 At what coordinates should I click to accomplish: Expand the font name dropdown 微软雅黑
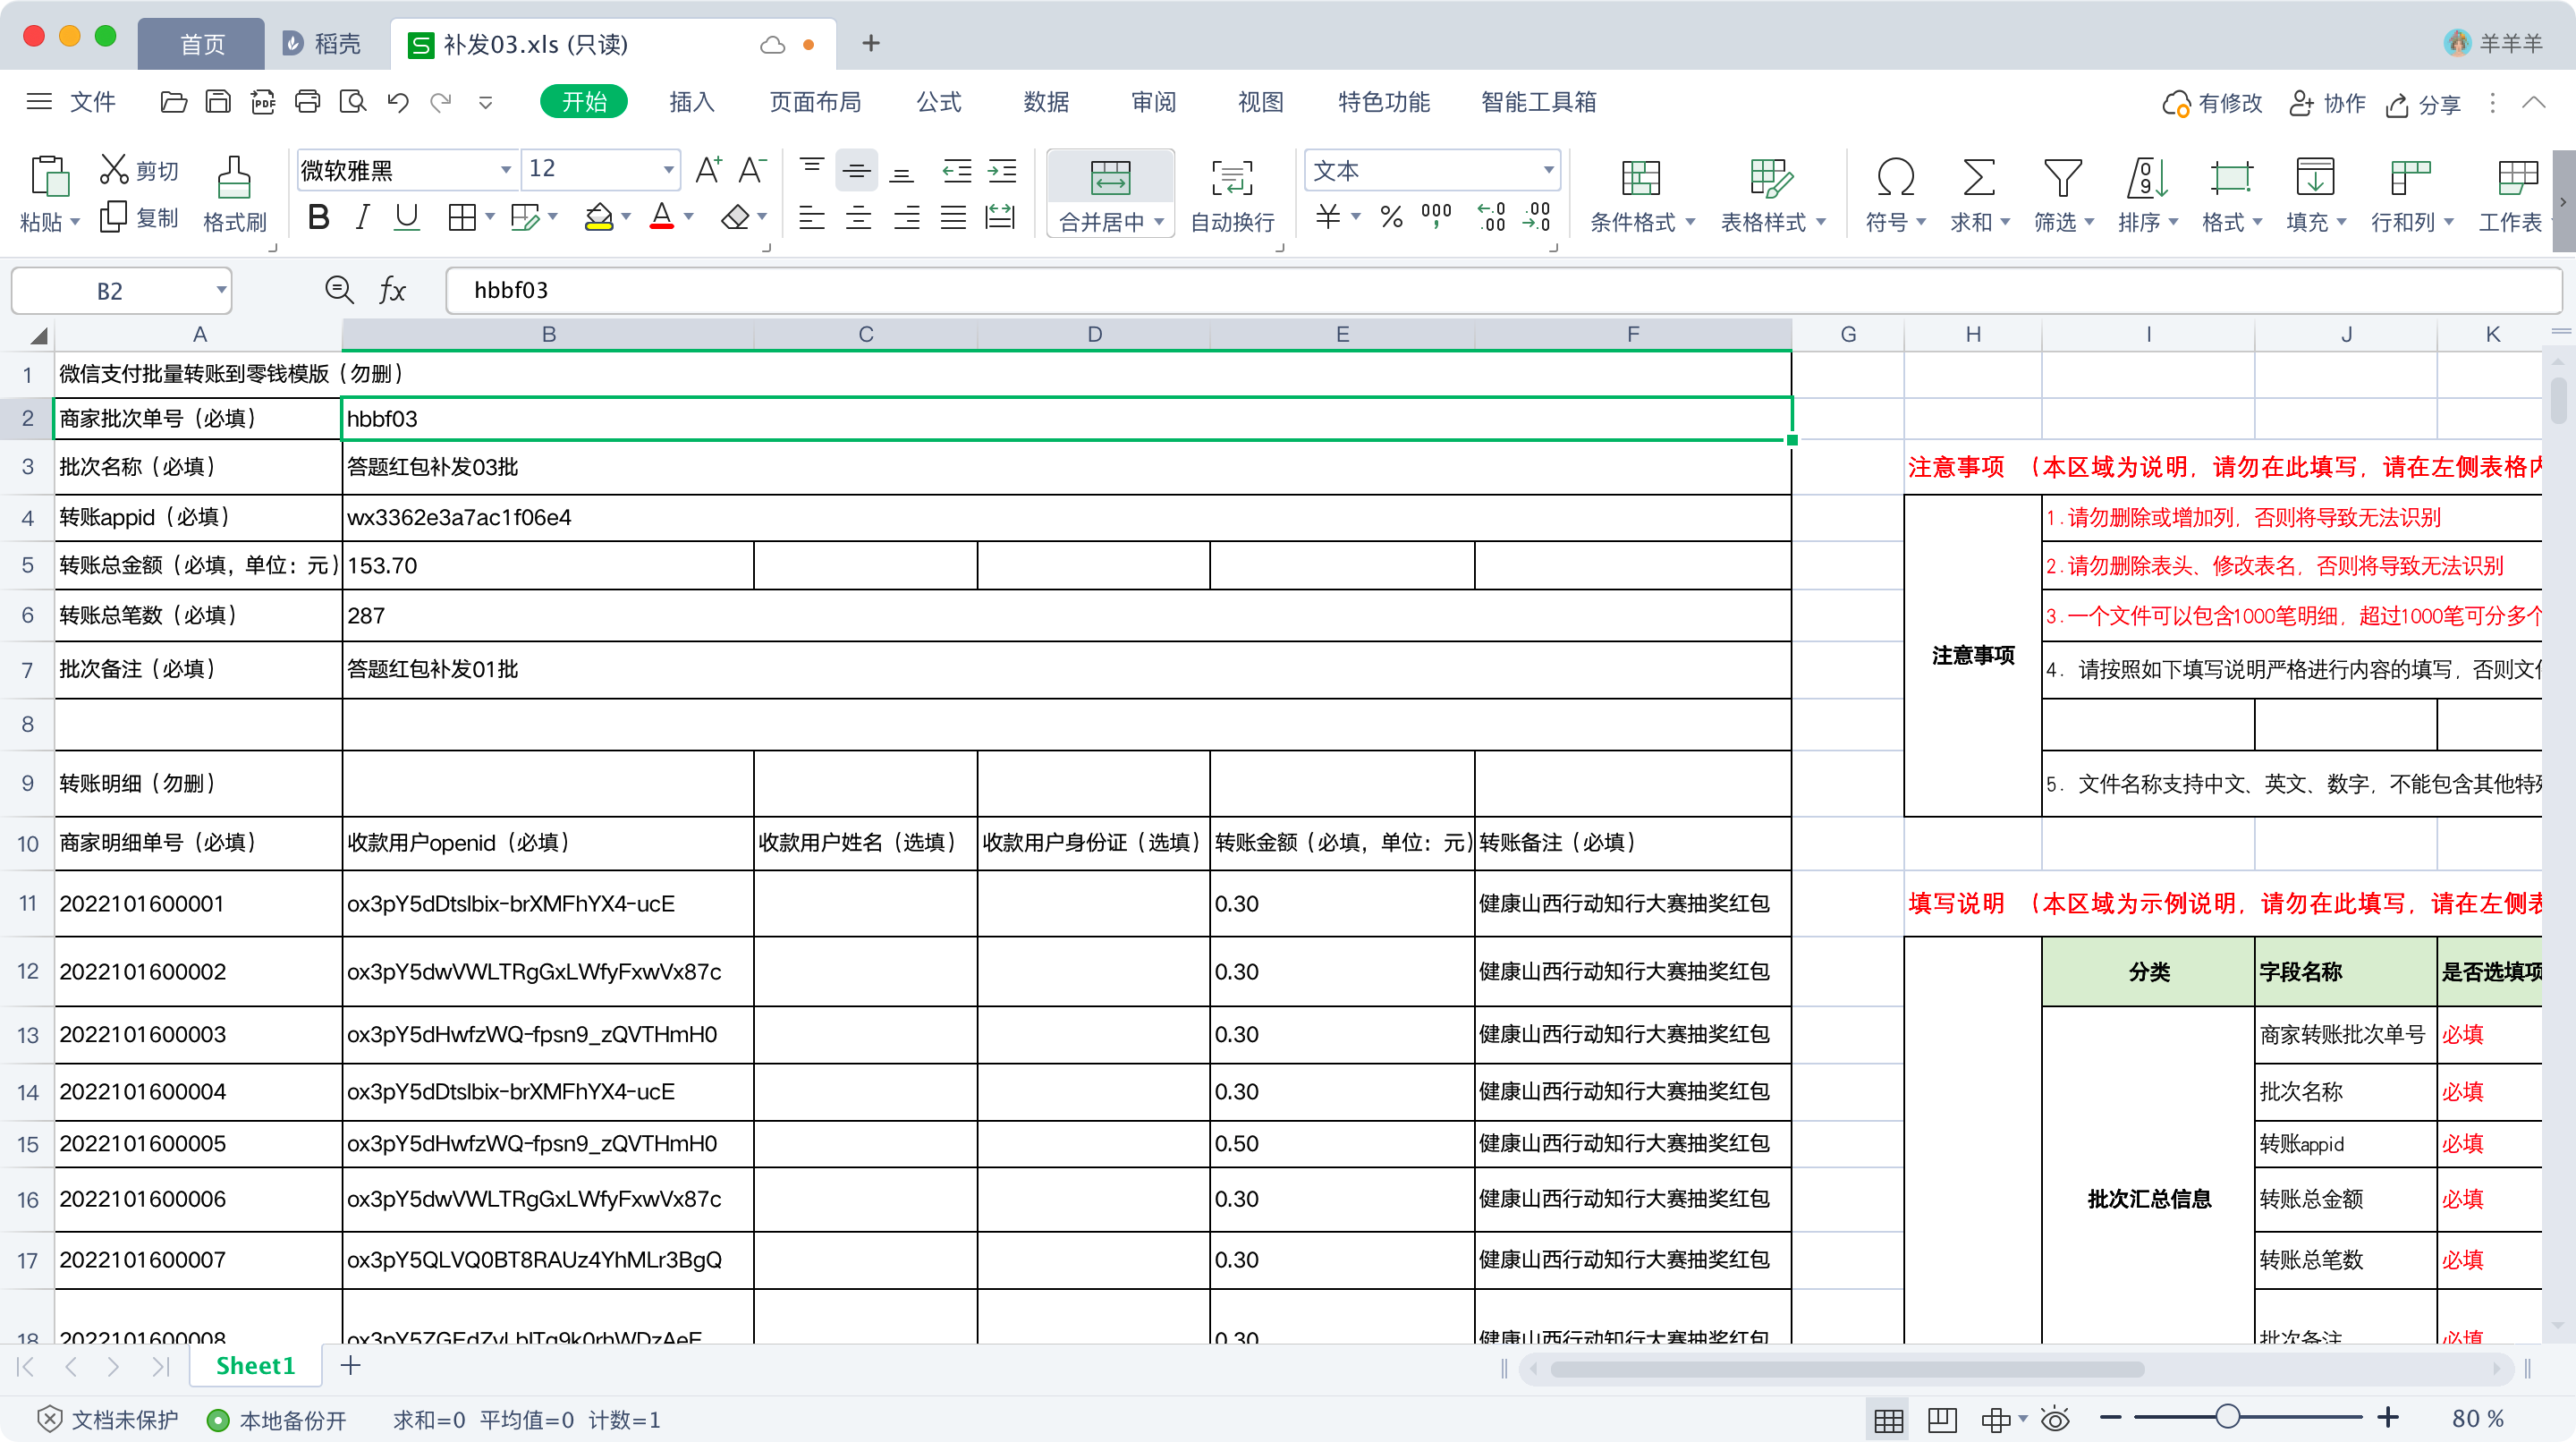point(505,170)
